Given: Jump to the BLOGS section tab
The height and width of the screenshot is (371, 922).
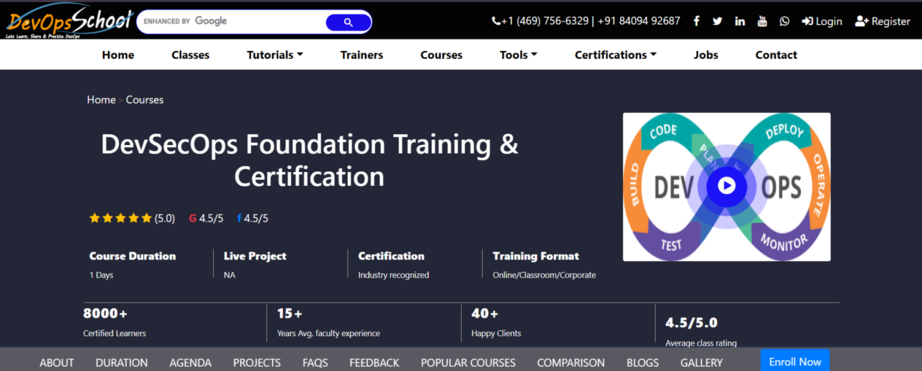Looking at the screenshot, I should click(643, 363).
